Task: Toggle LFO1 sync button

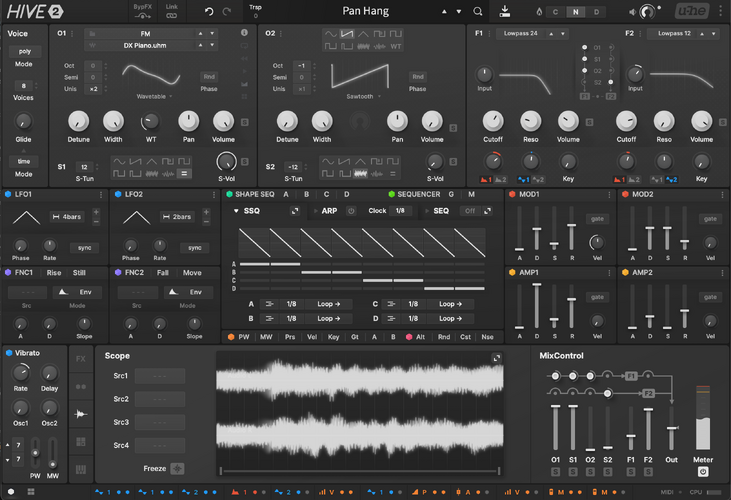Action: (x=84, y=248)
